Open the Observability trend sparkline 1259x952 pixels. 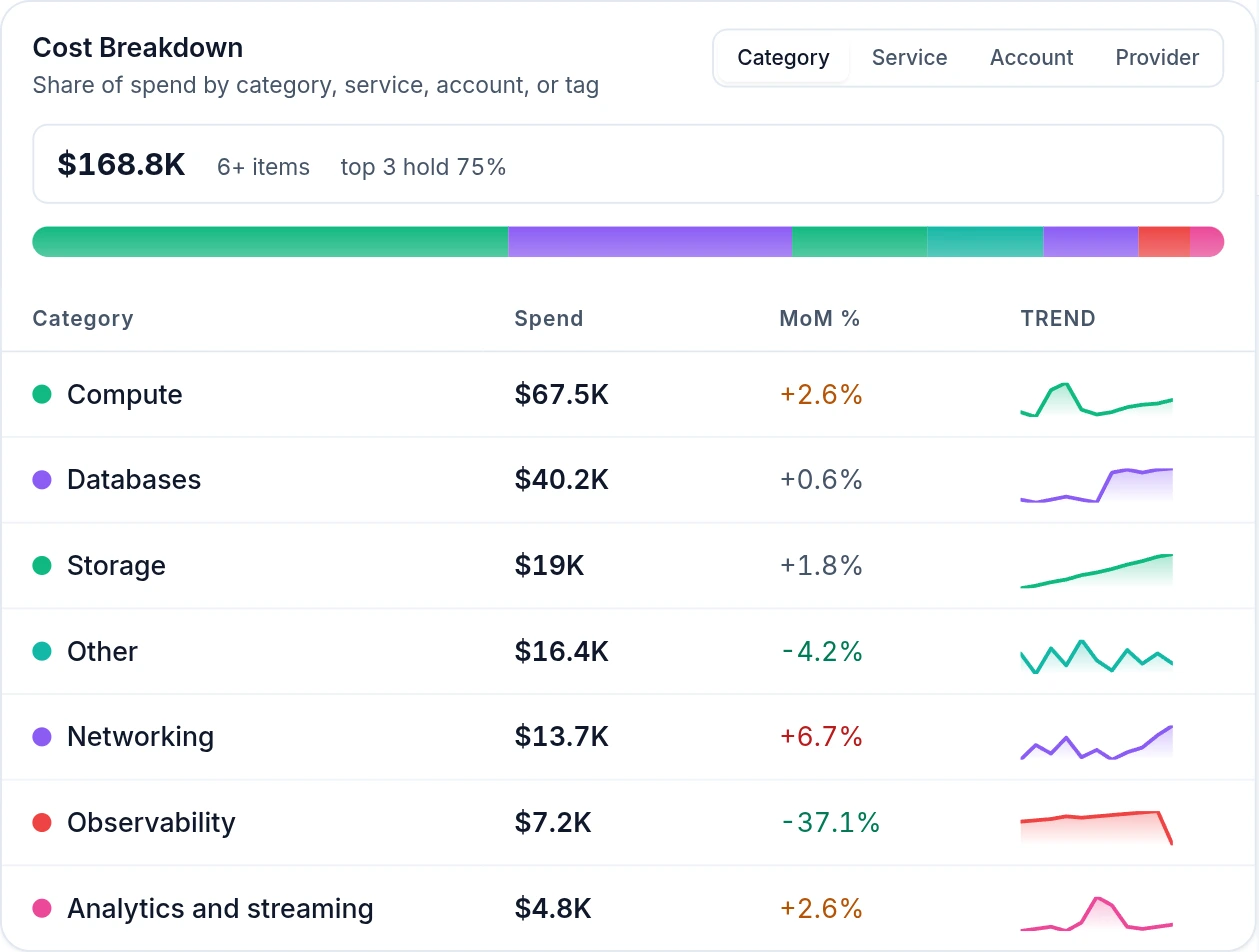(1096, 828)
